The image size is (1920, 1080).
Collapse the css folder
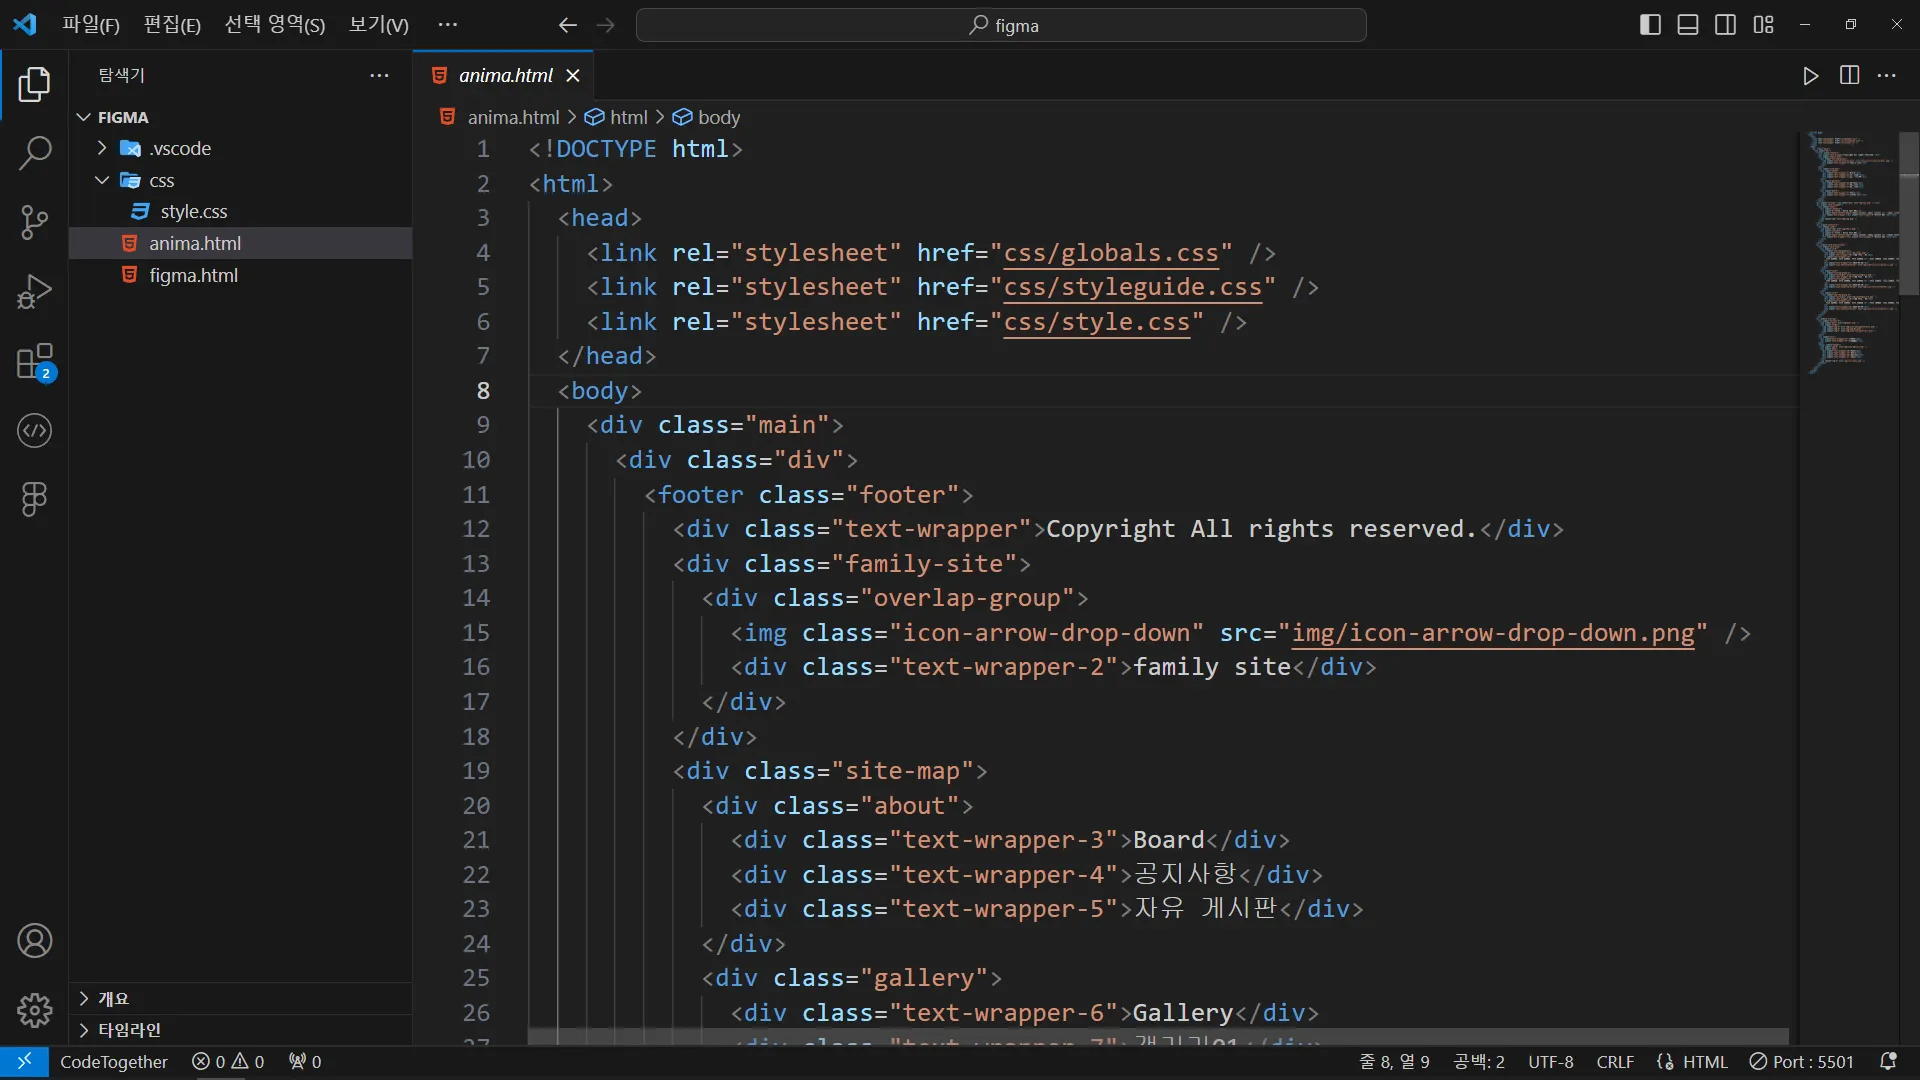pyautogui.click(x=161, y=180)
